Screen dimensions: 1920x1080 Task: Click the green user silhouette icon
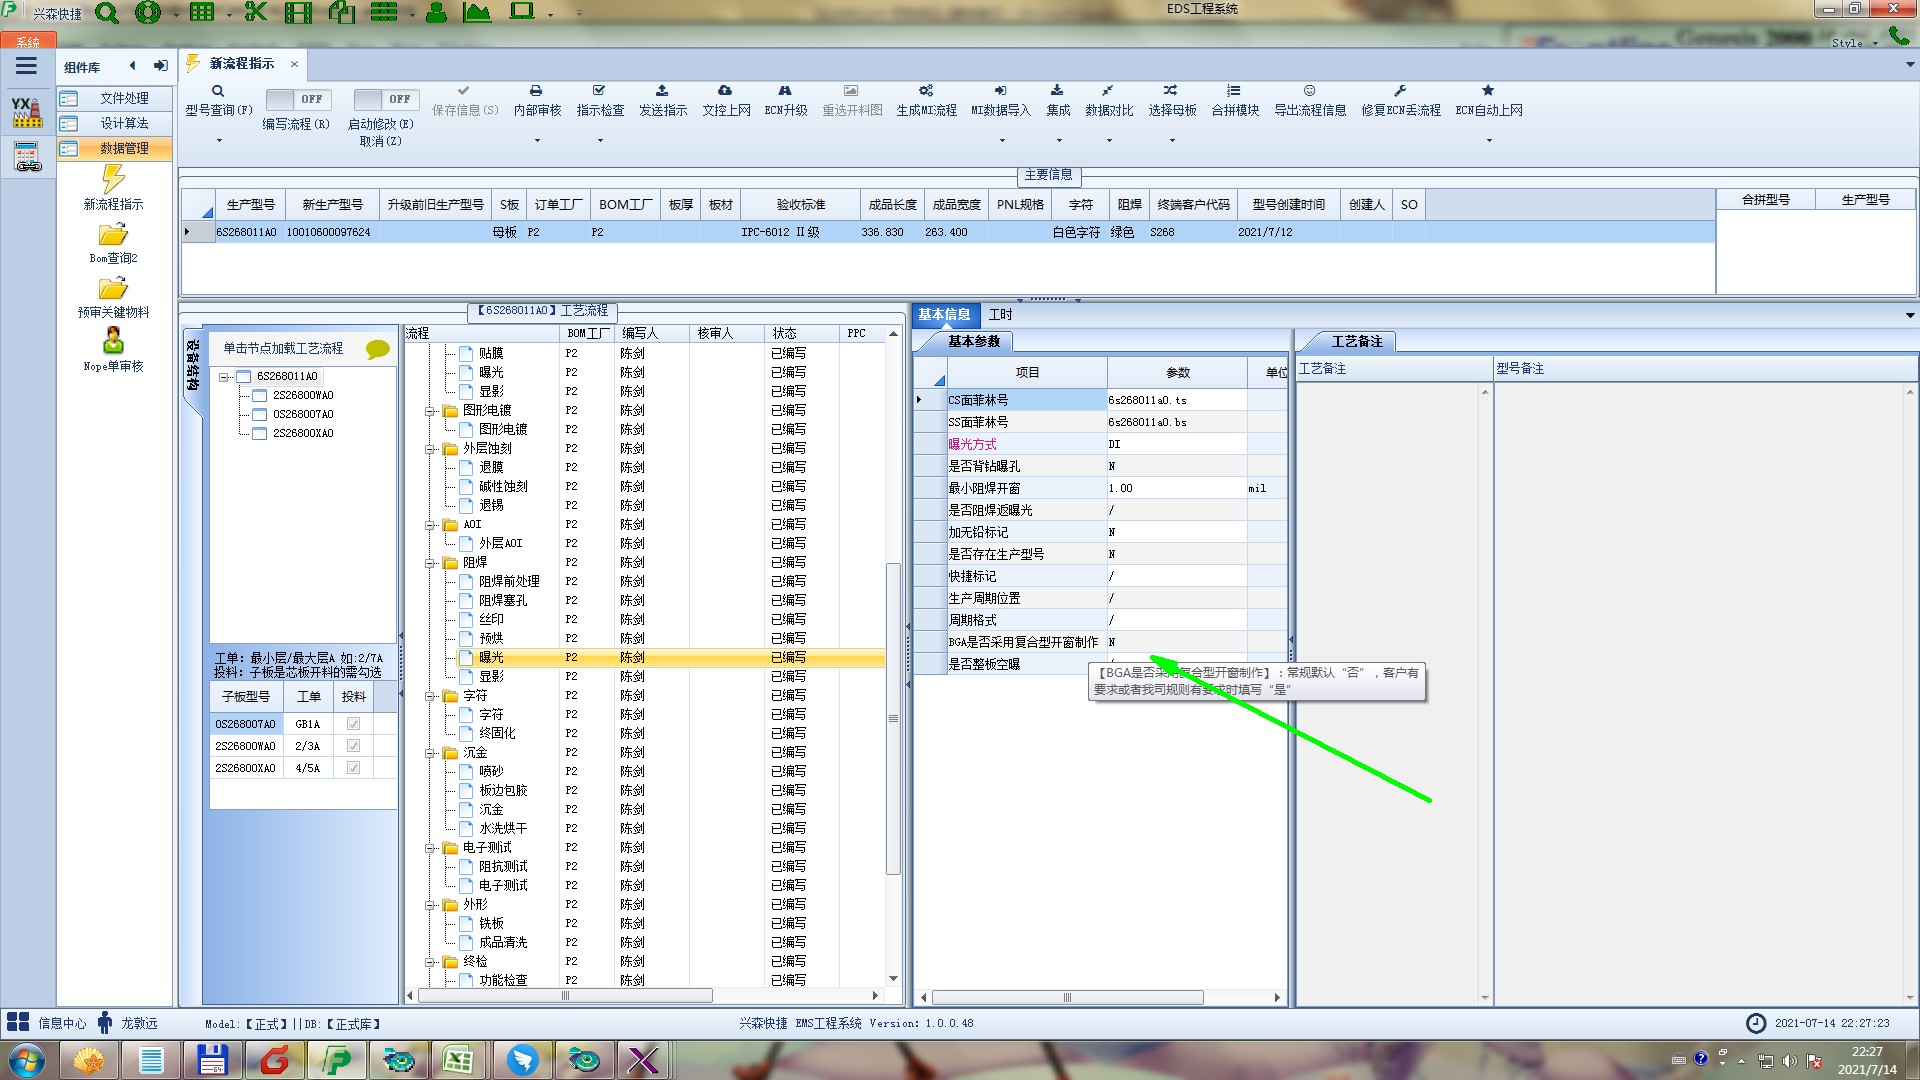point(436,13)
